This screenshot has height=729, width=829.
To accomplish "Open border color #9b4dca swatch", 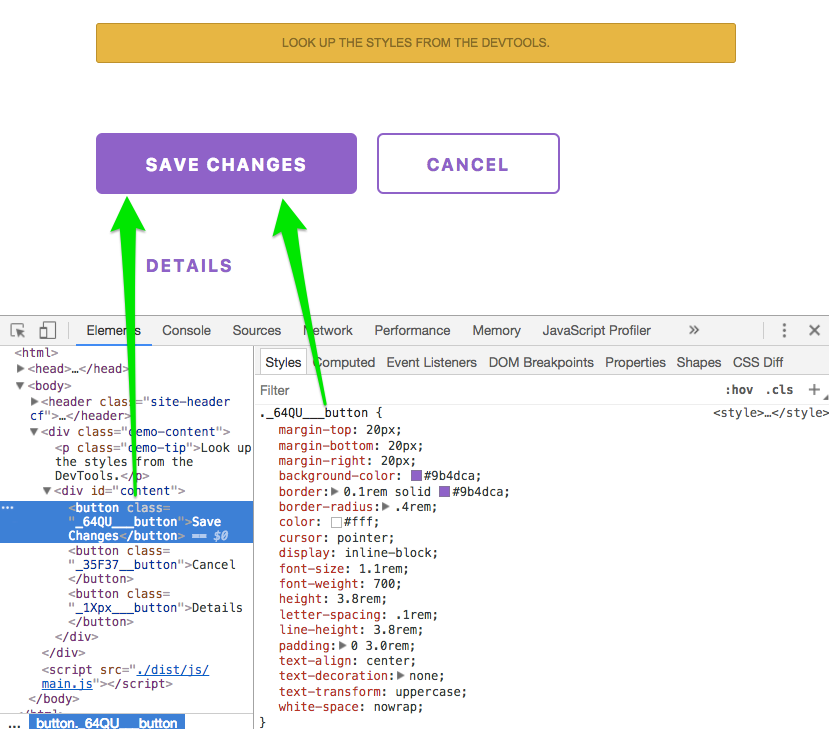I will click(x=445, y=492).
